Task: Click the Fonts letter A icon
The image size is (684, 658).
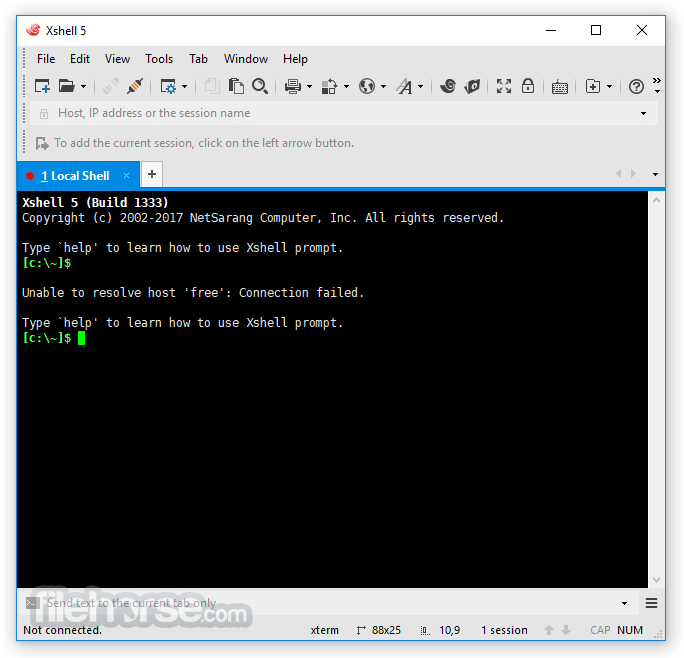Action: pyautogui.click(x=404, y=86)
